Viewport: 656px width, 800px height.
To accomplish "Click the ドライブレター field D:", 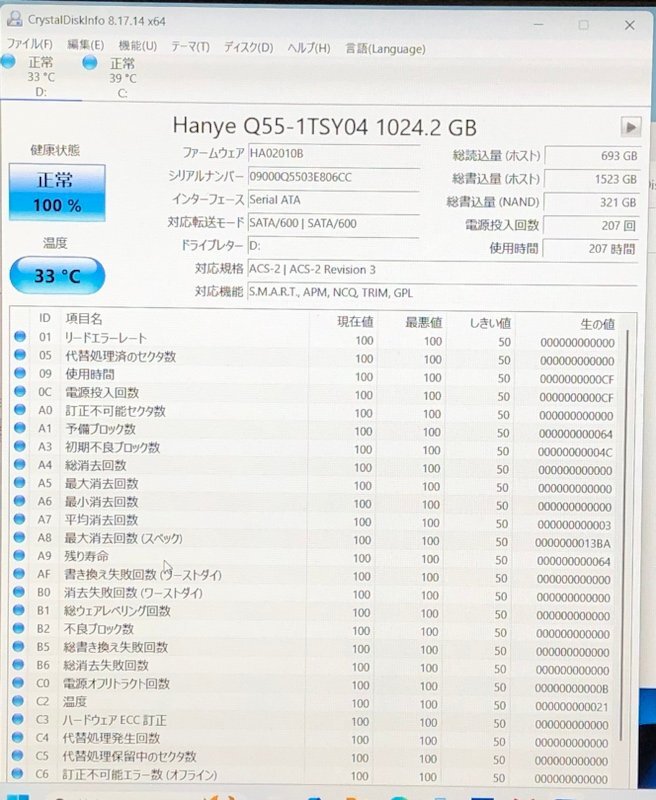I will point(334,246).
